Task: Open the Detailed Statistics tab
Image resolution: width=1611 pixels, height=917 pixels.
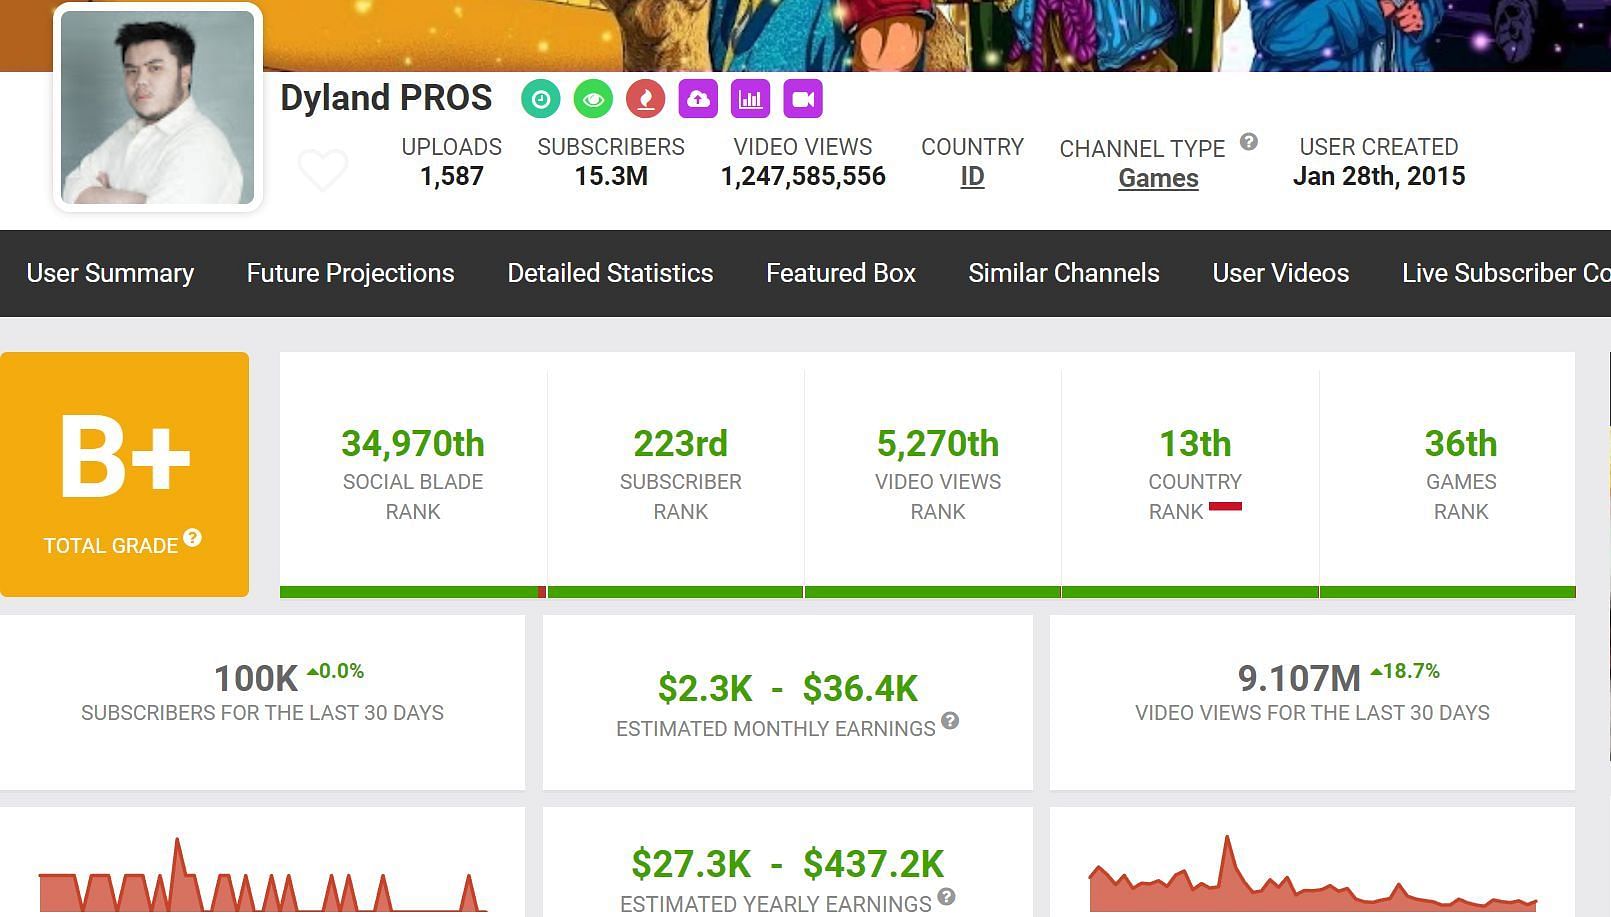Action: click(610, 273)
